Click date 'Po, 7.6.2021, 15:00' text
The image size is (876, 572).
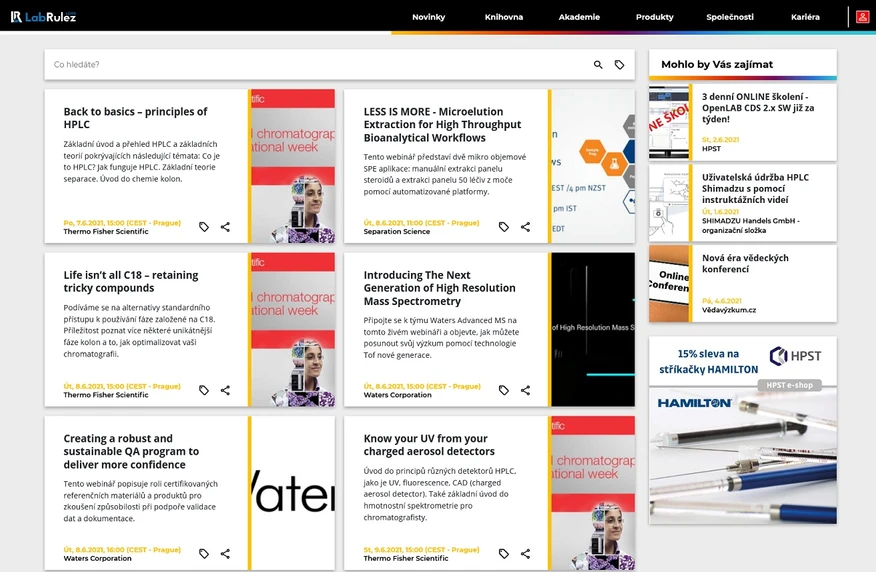(x=122, y=223)
